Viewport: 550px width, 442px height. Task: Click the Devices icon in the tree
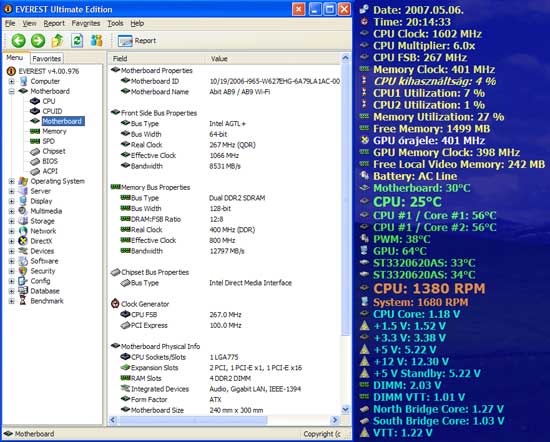pos(23,251)
